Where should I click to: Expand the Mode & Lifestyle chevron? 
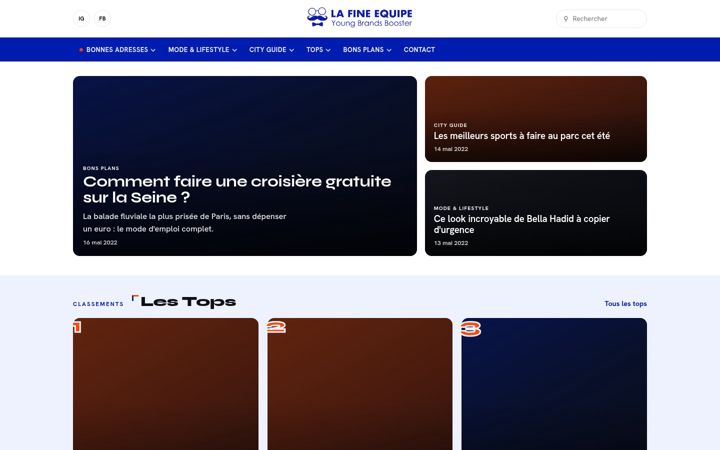coord(235,50)
